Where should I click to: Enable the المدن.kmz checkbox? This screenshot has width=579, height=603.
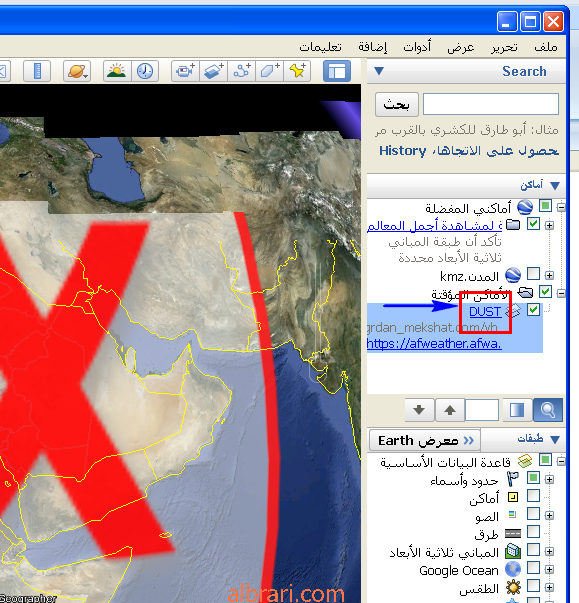[x=533, y=274]
